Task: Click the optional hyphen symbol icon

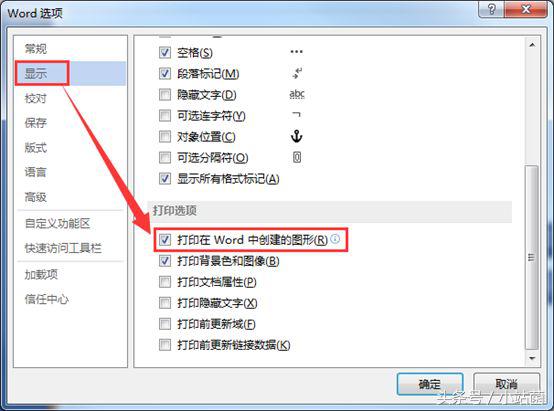Action: point(297,115)
